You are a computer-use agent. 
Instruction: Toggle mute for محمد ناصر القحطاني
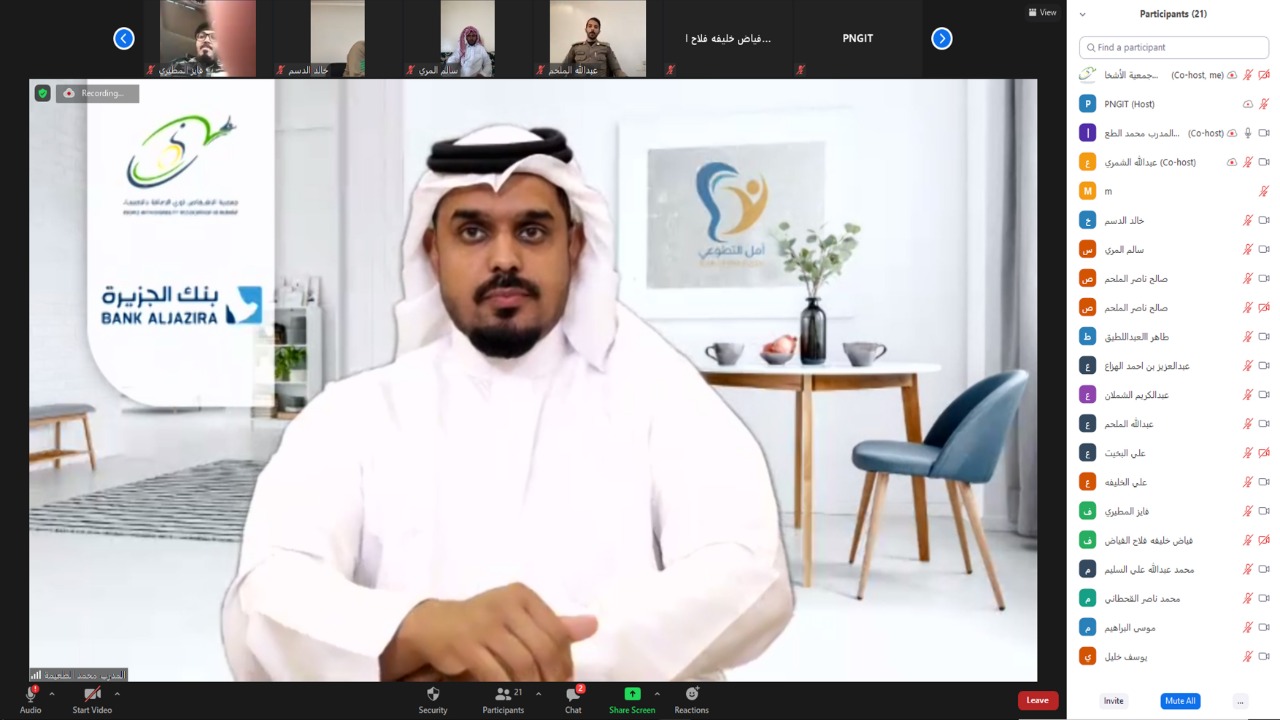click(1248, 599)
